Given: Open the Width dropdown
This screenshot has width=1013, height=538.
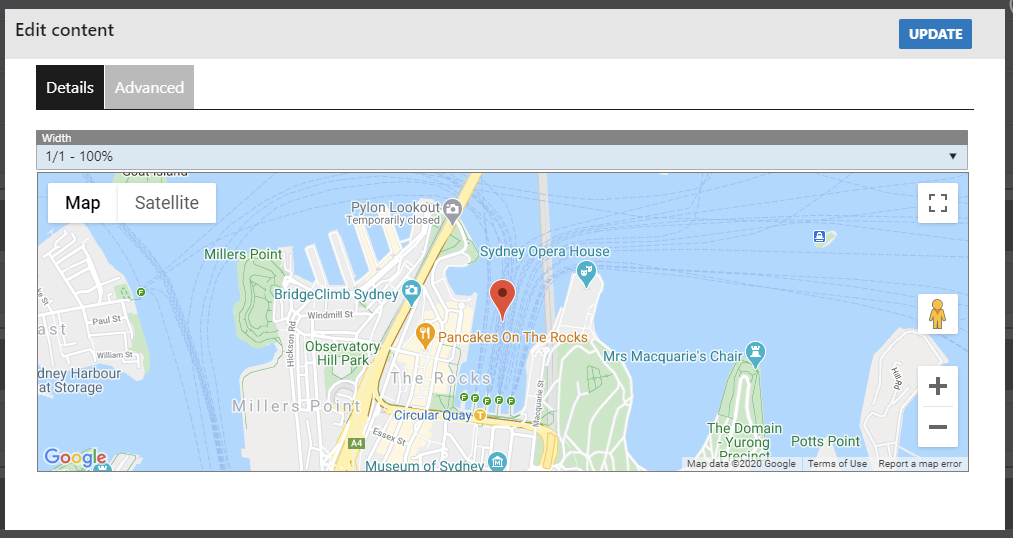Looking at the screenshot, I should coord(502,157).
